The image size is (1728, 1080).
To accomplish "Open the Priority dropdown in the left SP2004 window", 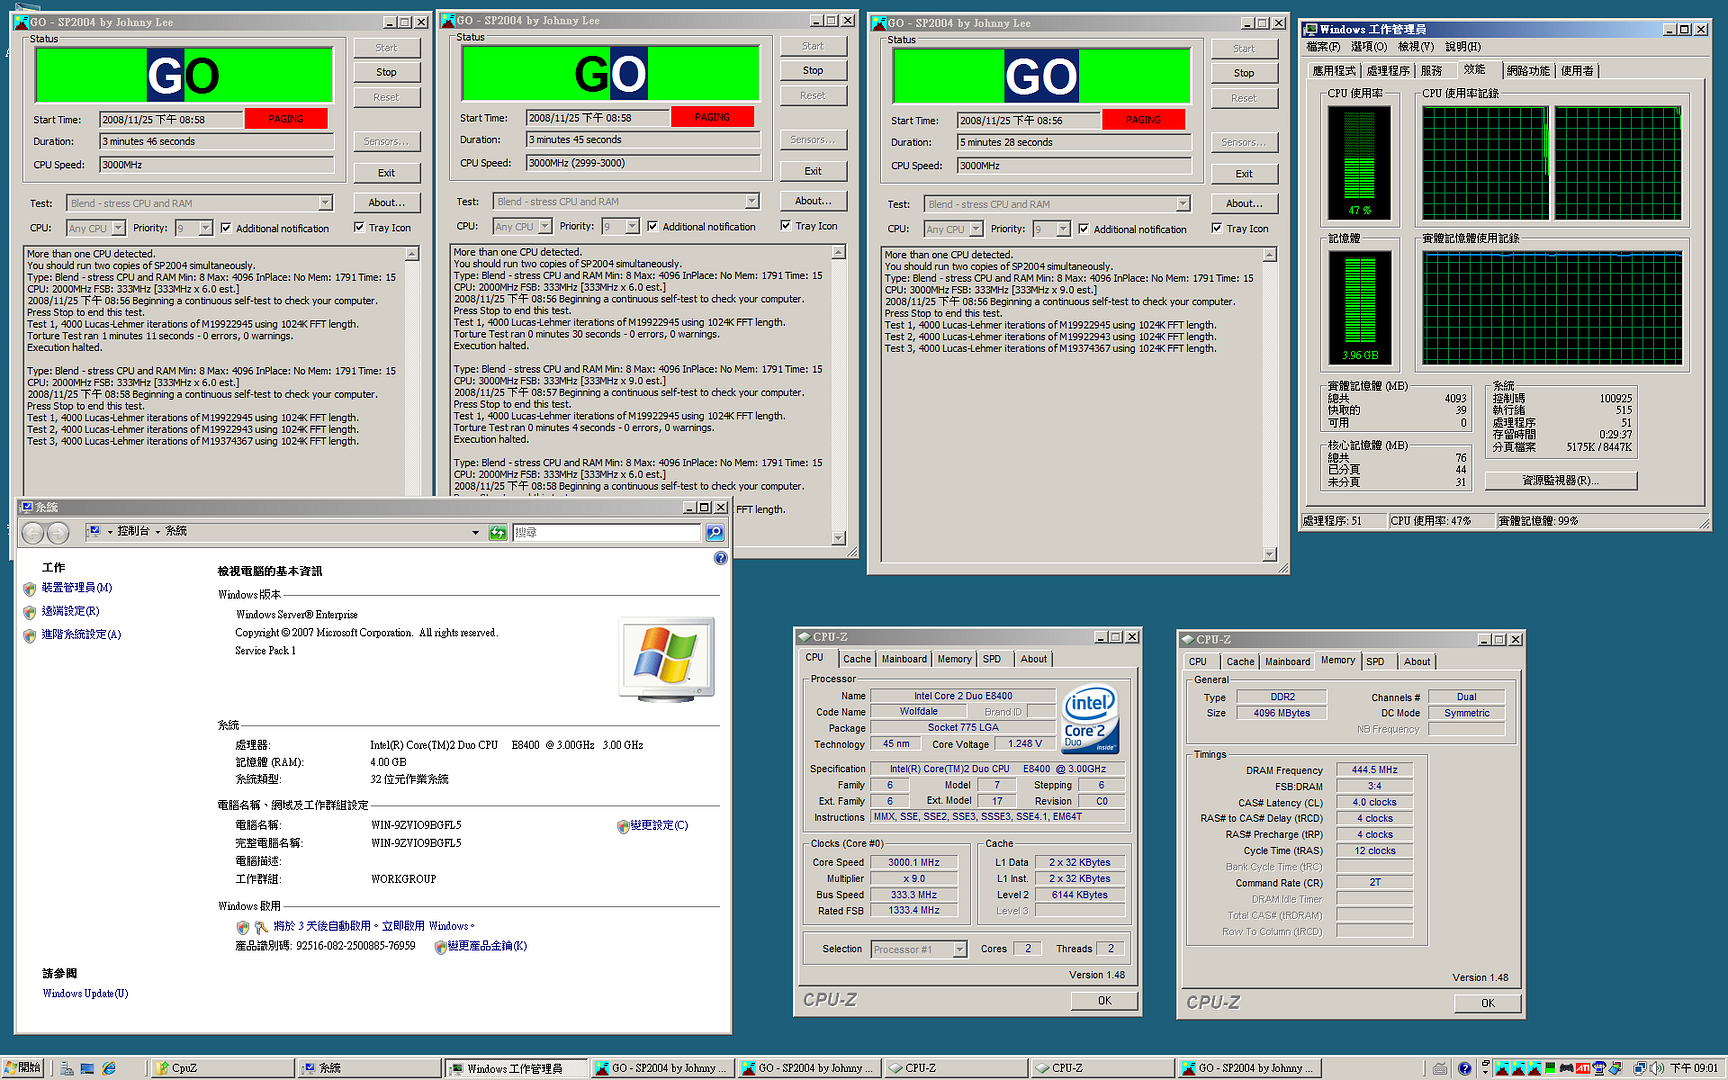I will tap(206, 228).
